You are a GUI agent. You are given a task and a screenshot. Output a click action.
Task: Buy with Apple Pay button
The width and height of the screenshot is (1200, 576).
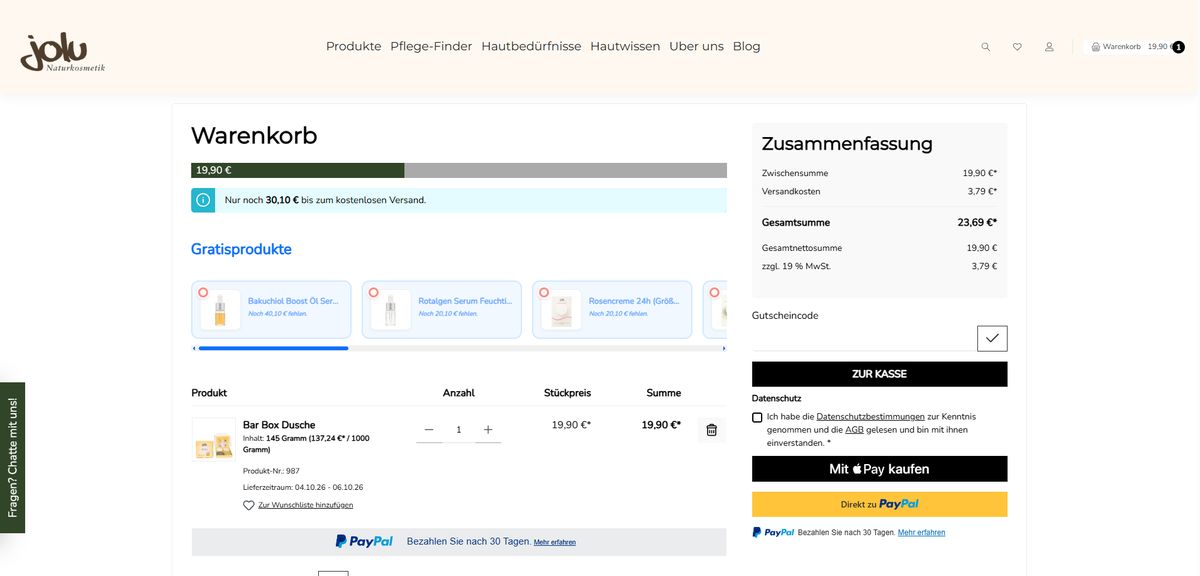pos(880,469)
